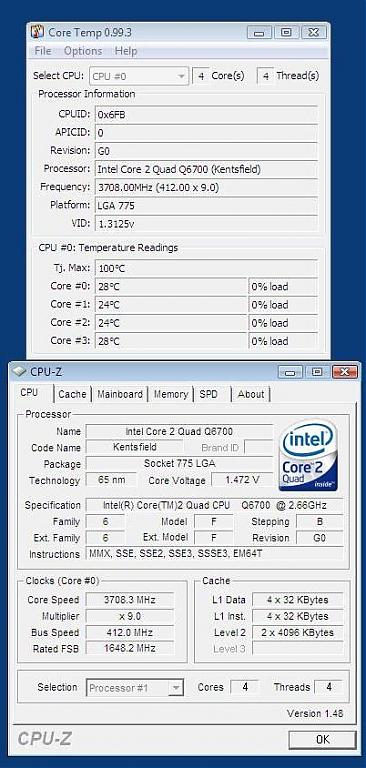366x768 pixels.
Task: Click the Core Temp thermometer title icon
Action: click(x=37, y=32)
